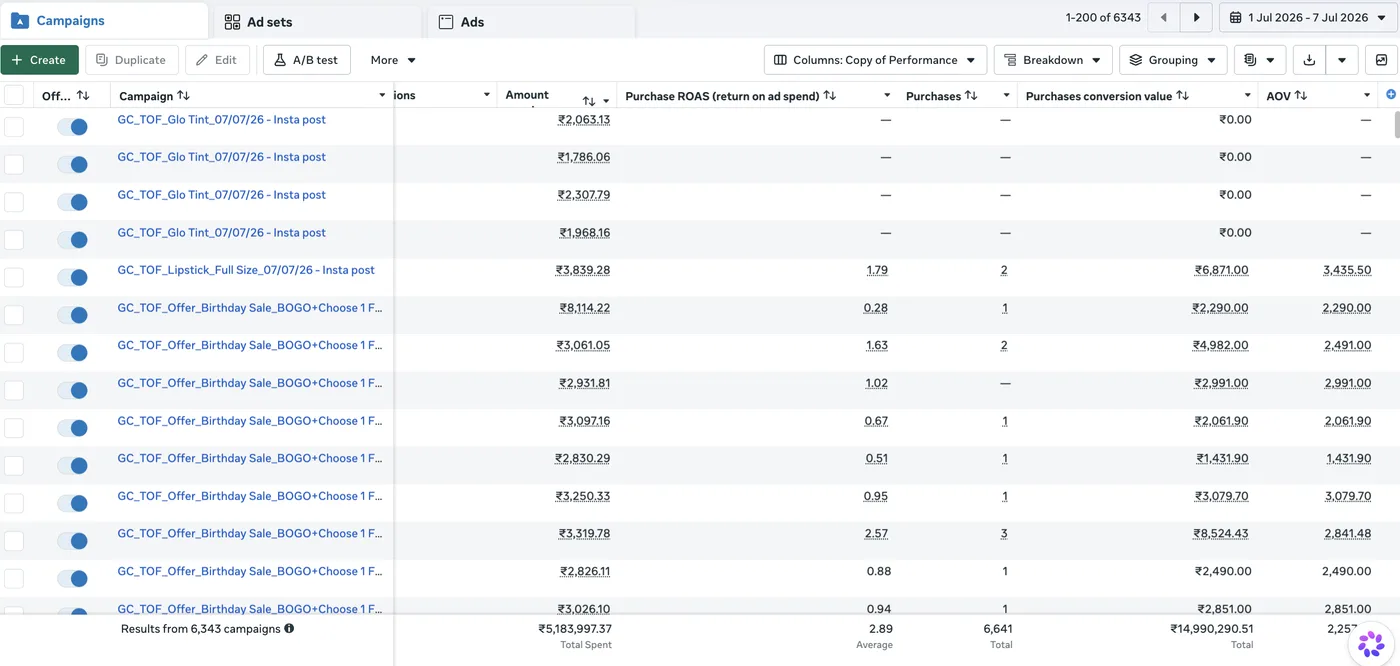Sort by Amount column arrows
The width and height of the screenshot is (1400, 666).
pos(589,101)
